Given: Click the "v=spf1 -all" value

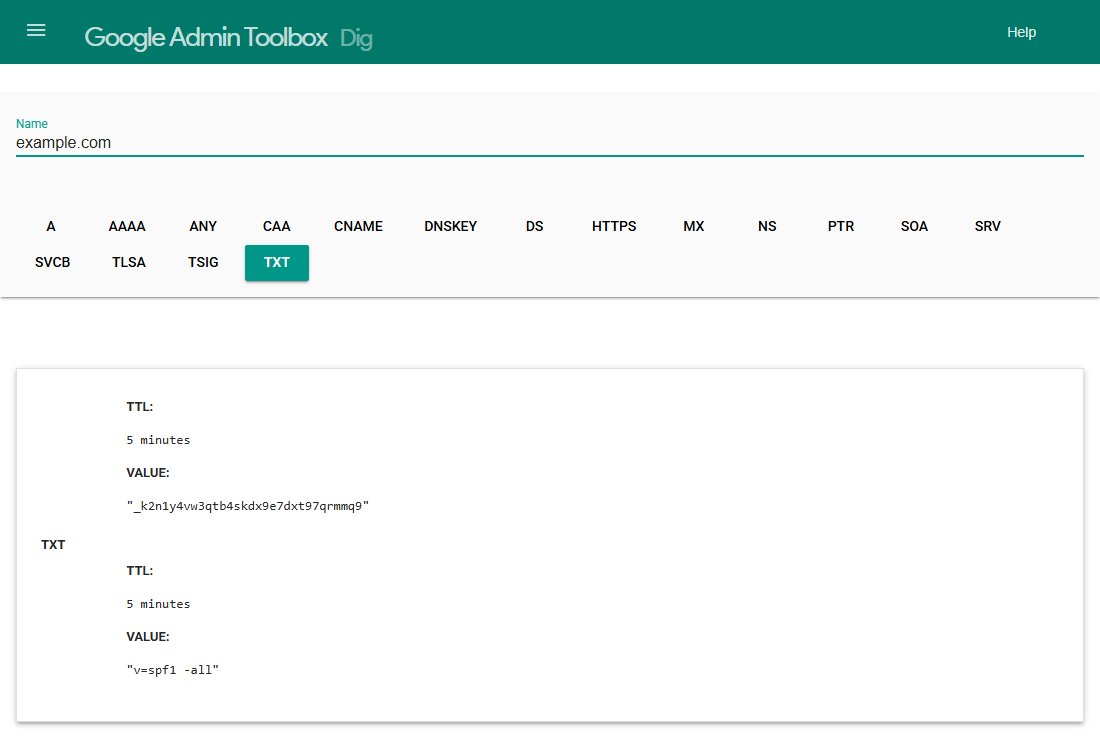Looking at the screenshot, I should pos(173,670).
